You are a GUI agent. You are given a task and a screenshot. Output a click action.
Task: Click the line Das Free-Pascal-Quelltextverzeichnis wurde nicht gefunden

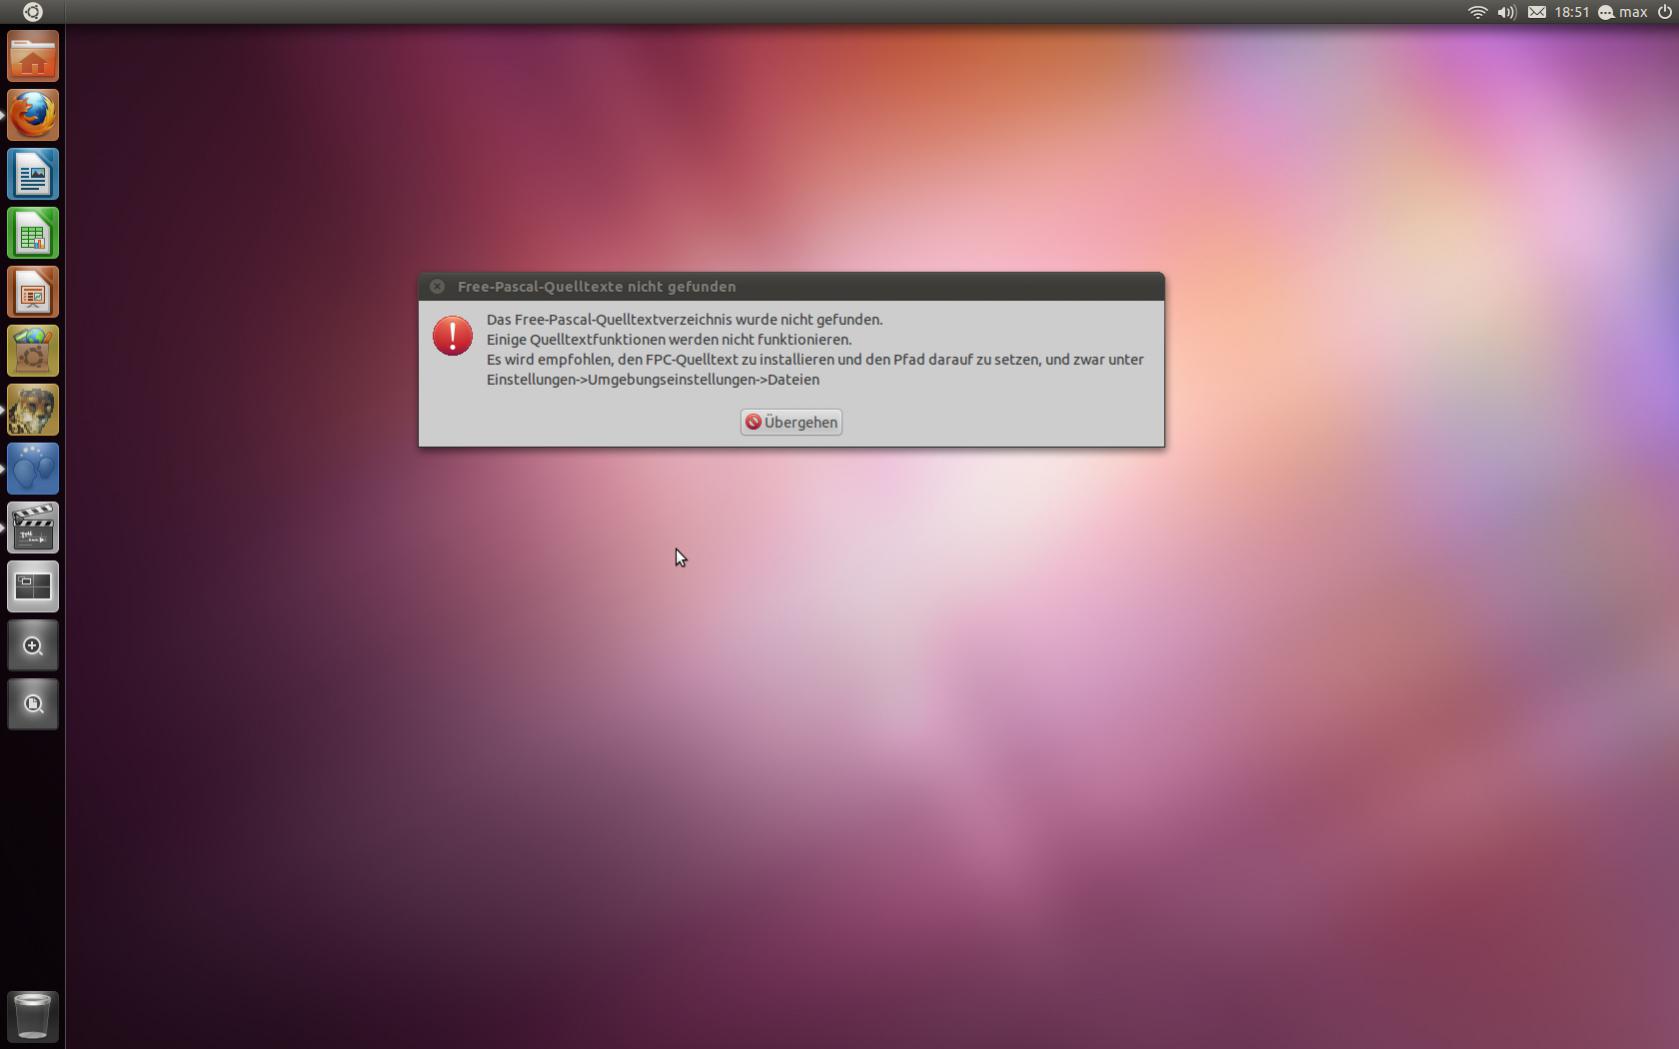click(x=685, y=319)
